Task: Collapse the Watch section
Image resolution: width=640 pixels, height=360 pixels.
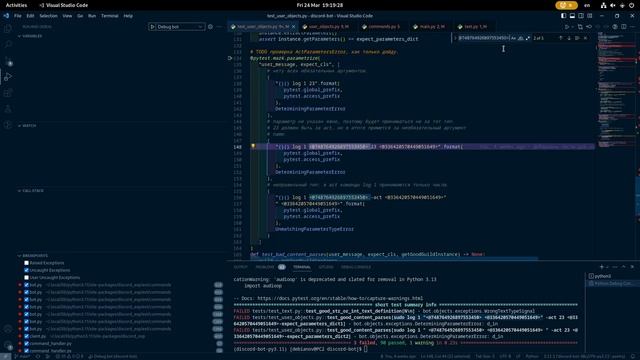Action: (x=27, y=126)
